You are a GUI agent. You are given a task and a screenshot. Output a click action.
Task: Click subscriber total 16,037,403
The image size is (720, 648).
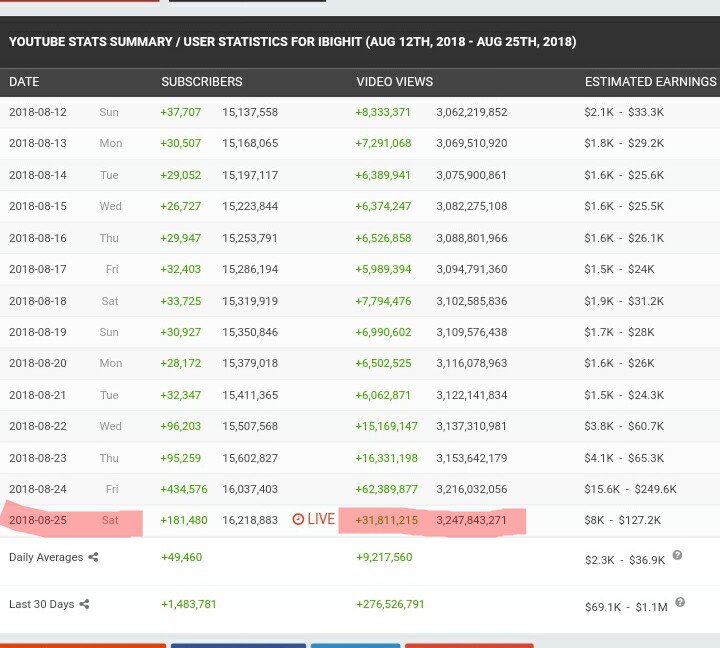click(x=250, y=489)
